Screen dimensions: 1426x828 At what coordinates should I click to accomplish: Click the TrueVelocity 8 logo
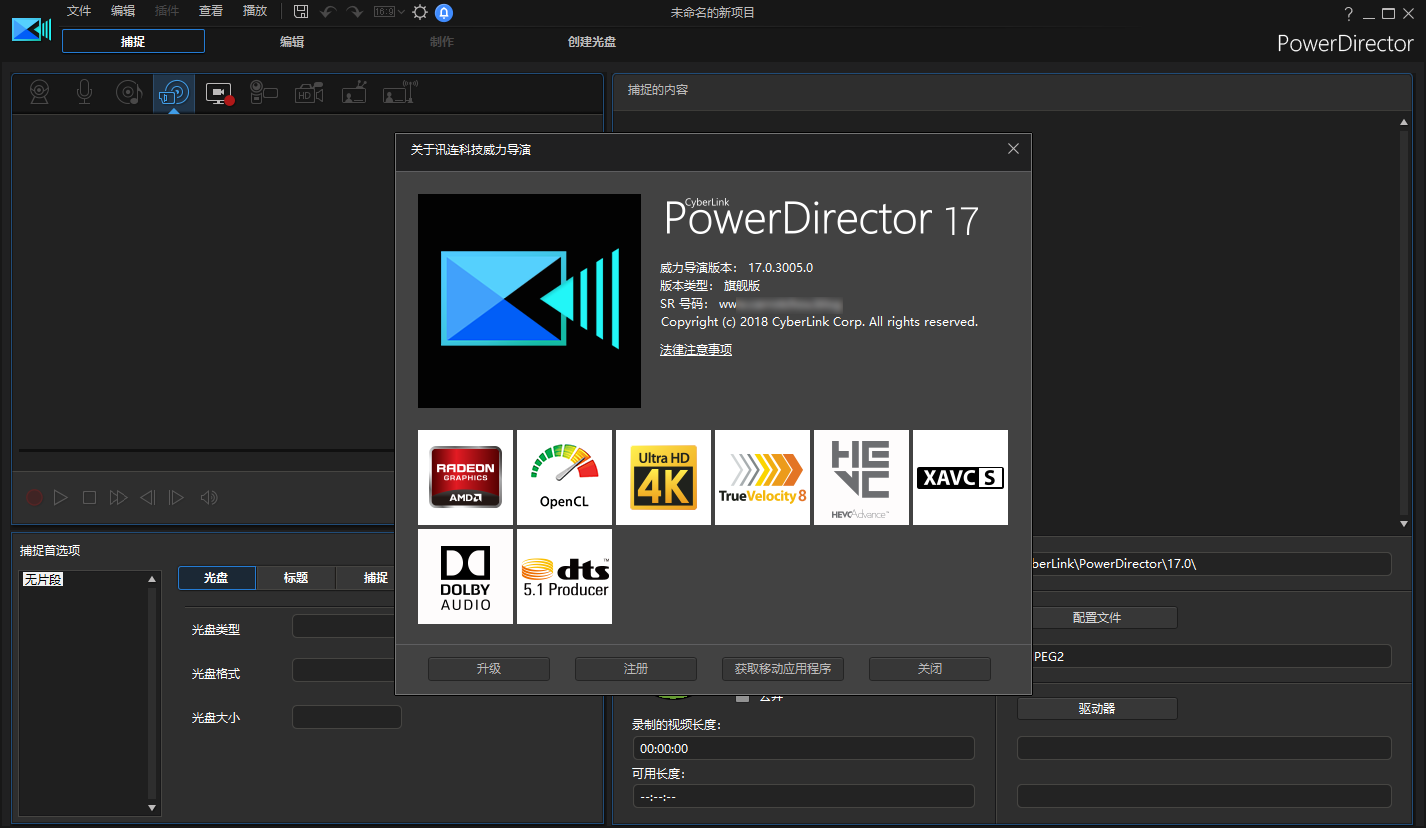click(x=762, y=477)
